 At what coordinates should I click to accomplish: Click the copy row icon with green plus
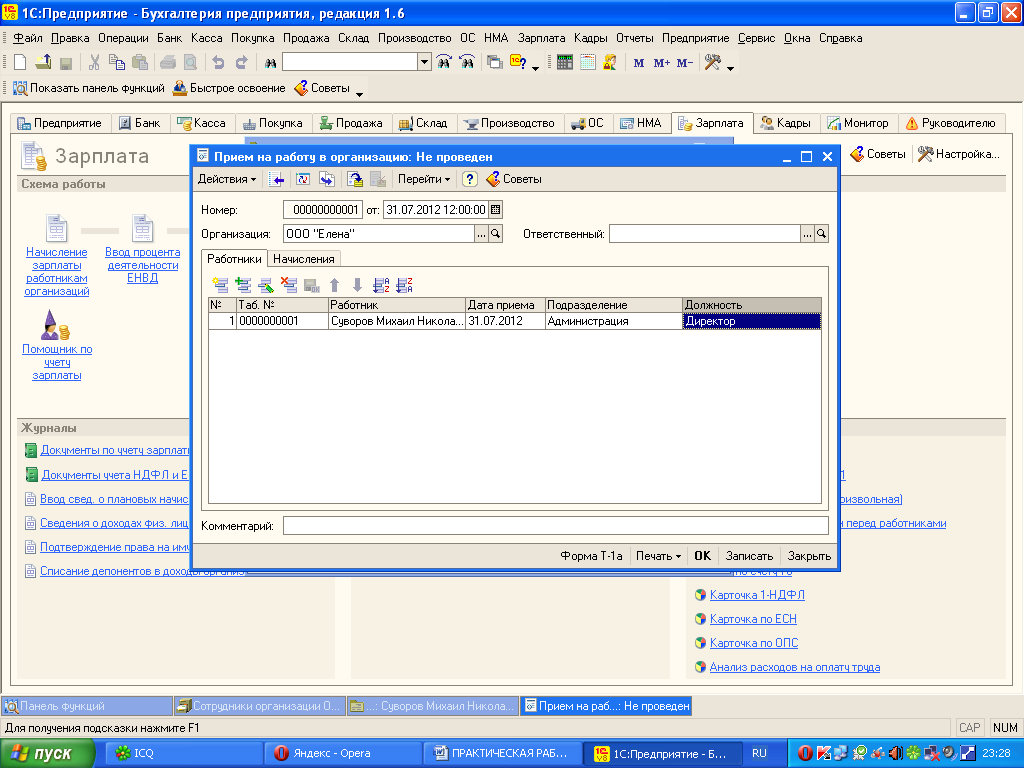tap(243, 285)
